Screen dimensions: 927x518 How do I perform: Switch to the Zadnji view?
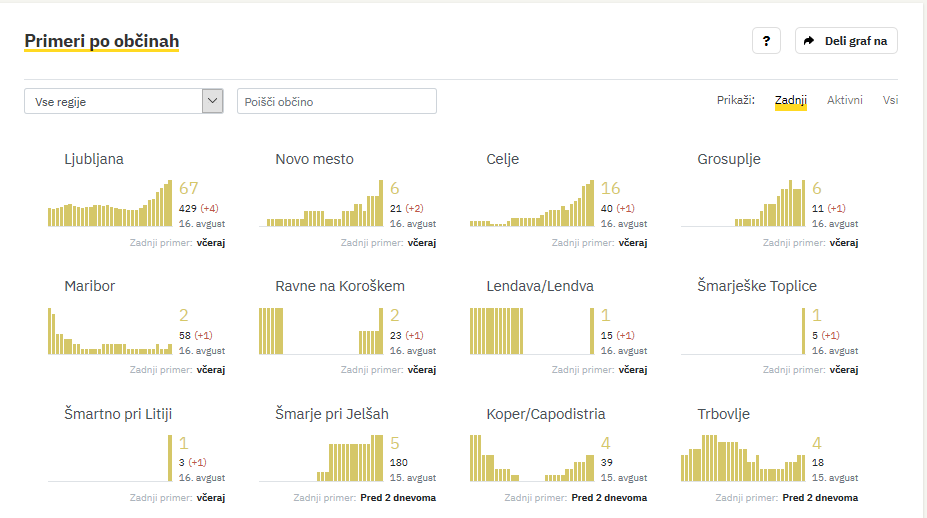point(790,101)
